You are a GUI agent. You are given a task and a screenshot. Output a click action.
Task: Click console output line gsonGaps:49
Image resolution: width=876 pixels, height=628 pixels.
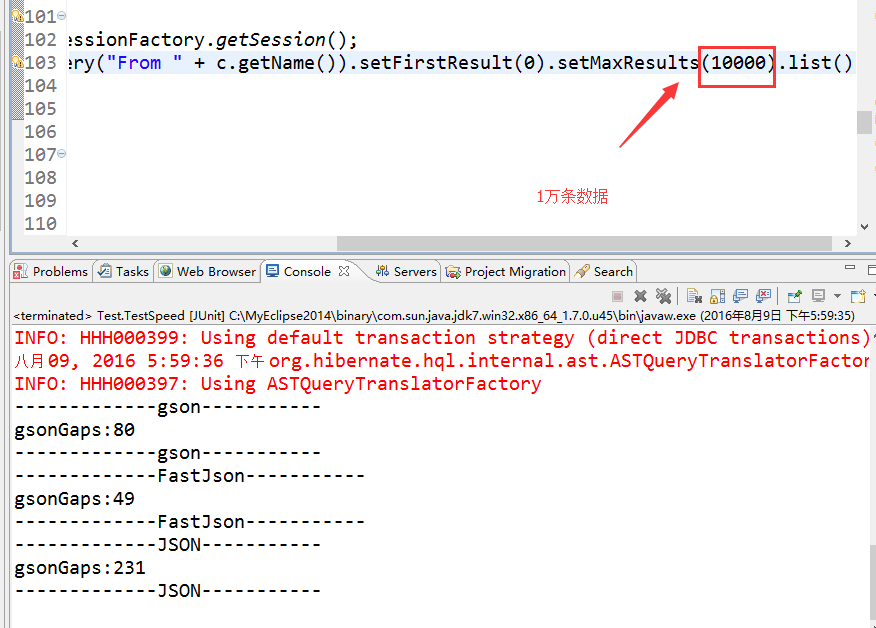74,498
